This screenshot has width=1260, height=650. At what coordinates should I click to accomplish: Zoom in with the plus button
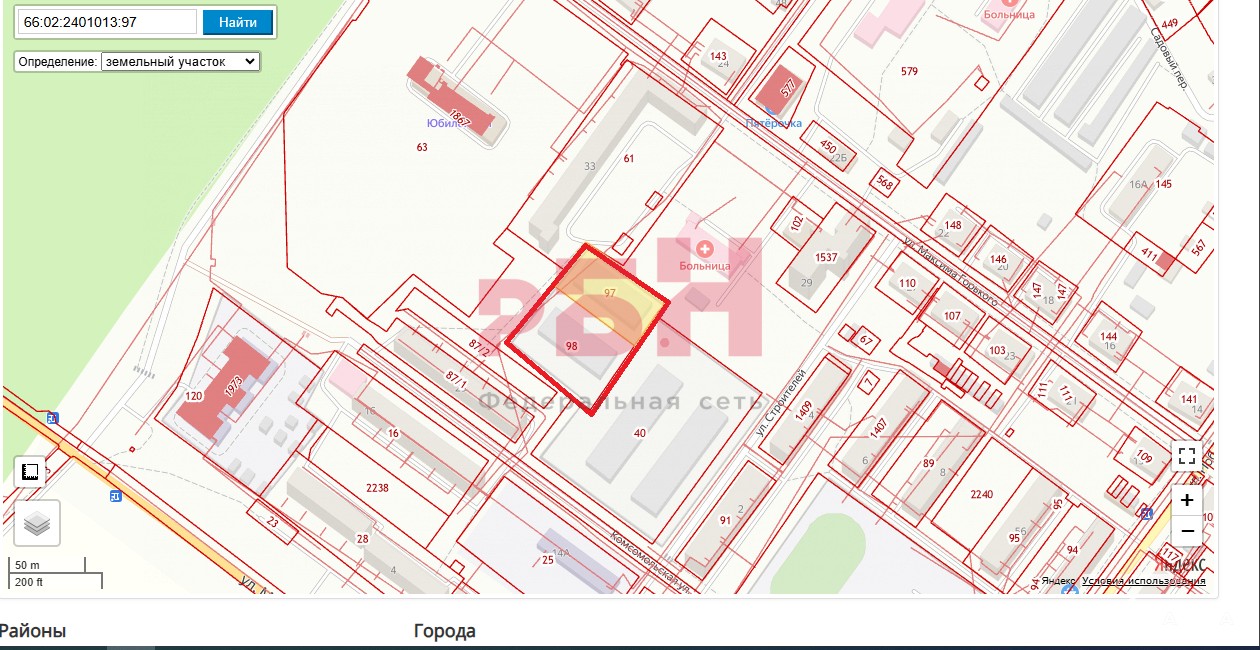click(1187, 500)
